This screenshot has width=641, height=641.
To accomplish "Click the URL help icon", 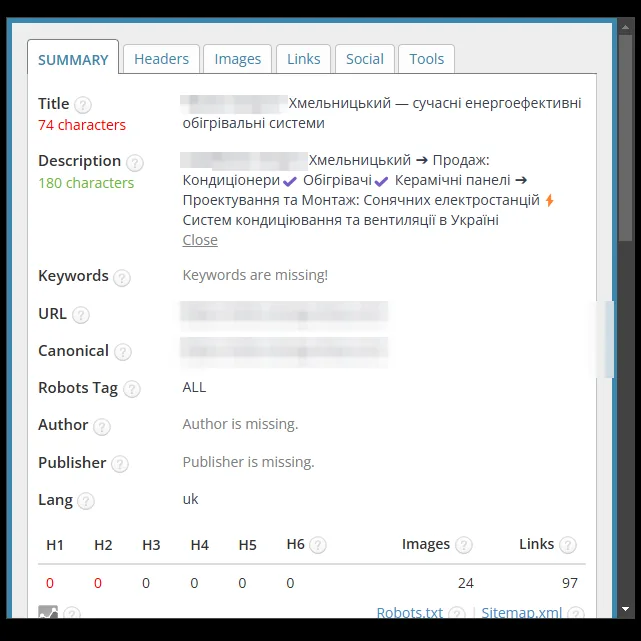I will [x=81, y=315].
